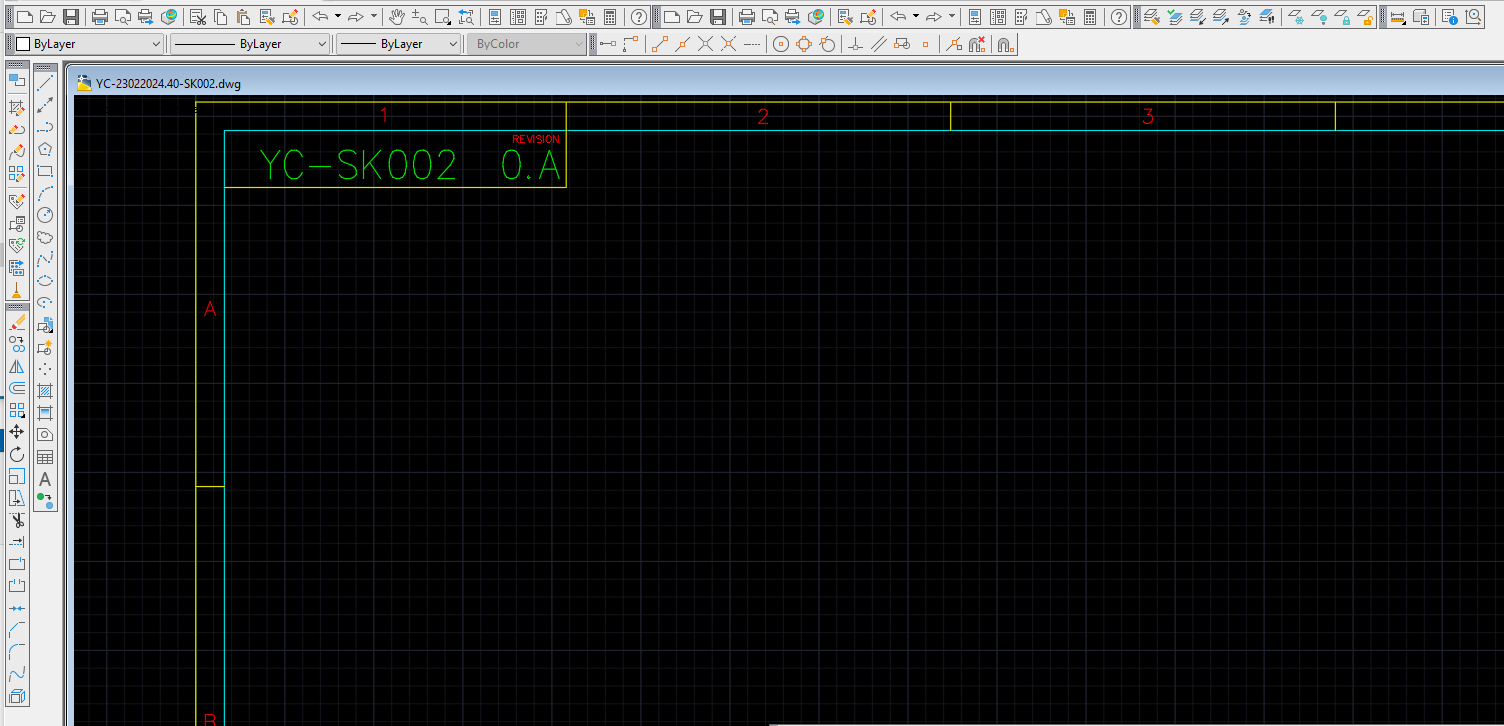
Task: Select the Revision Cloud tool
Action: coord(45,237)
